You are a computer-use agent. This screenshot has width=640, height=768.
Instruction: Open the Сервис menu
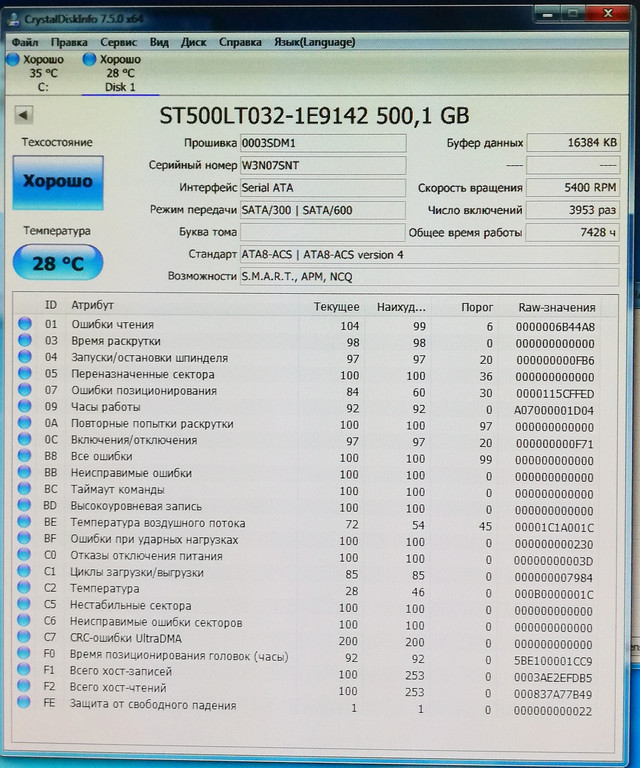point(119,42)
